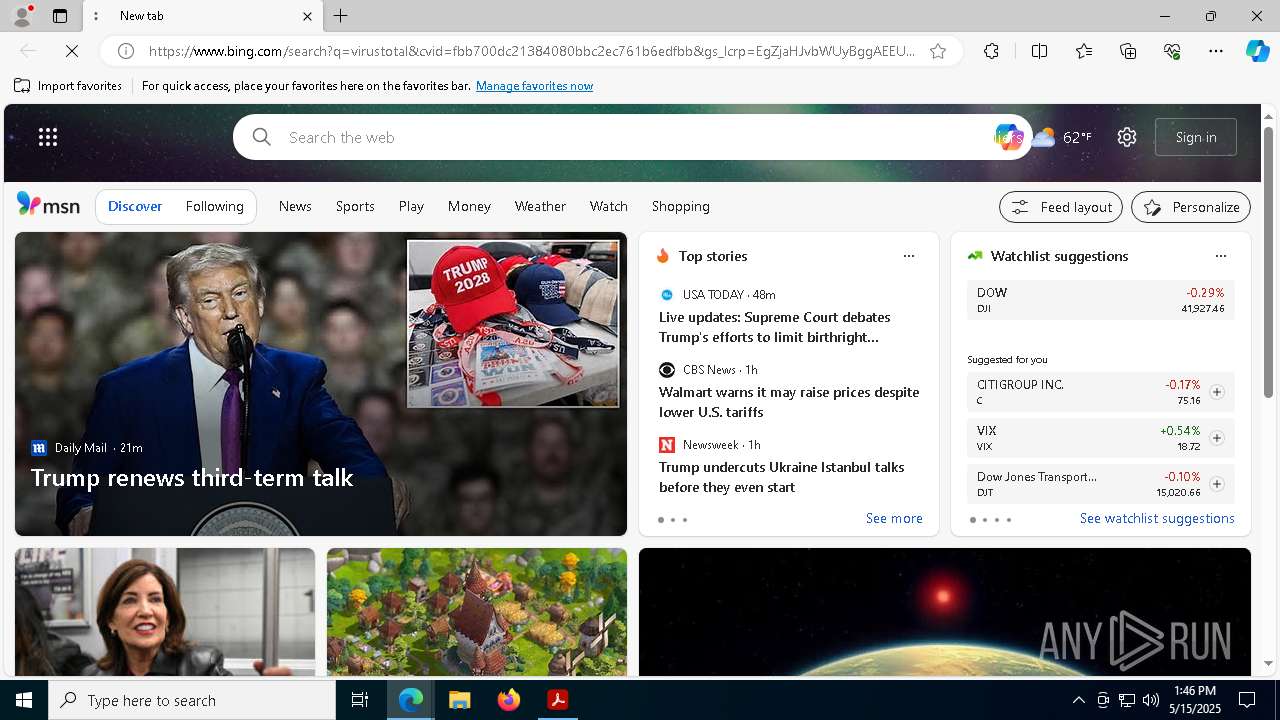Open File Explorer from the taskbar
Image resolution: width=1280 pixels, height=720 pixels.
(x=460, y=700)
